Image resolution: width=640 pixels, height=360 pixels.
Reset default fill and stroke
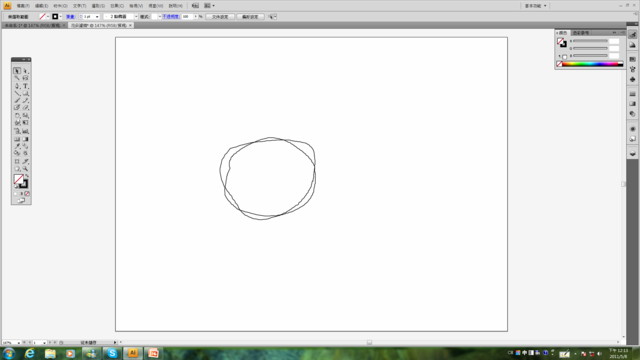(x=16, y=187)
